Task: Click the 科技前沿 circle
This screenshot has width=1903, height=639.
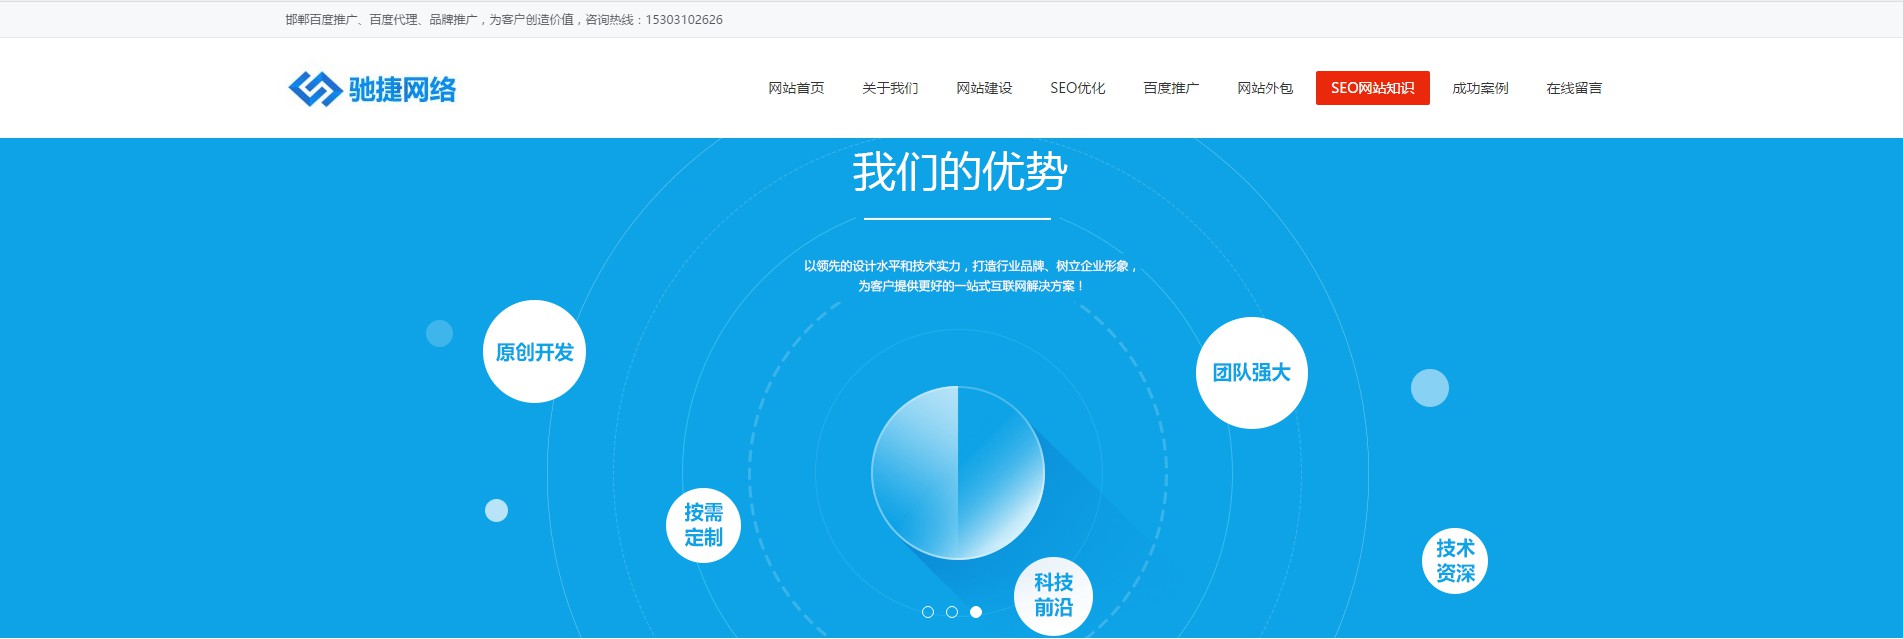Action: (x=1053, y=596)
